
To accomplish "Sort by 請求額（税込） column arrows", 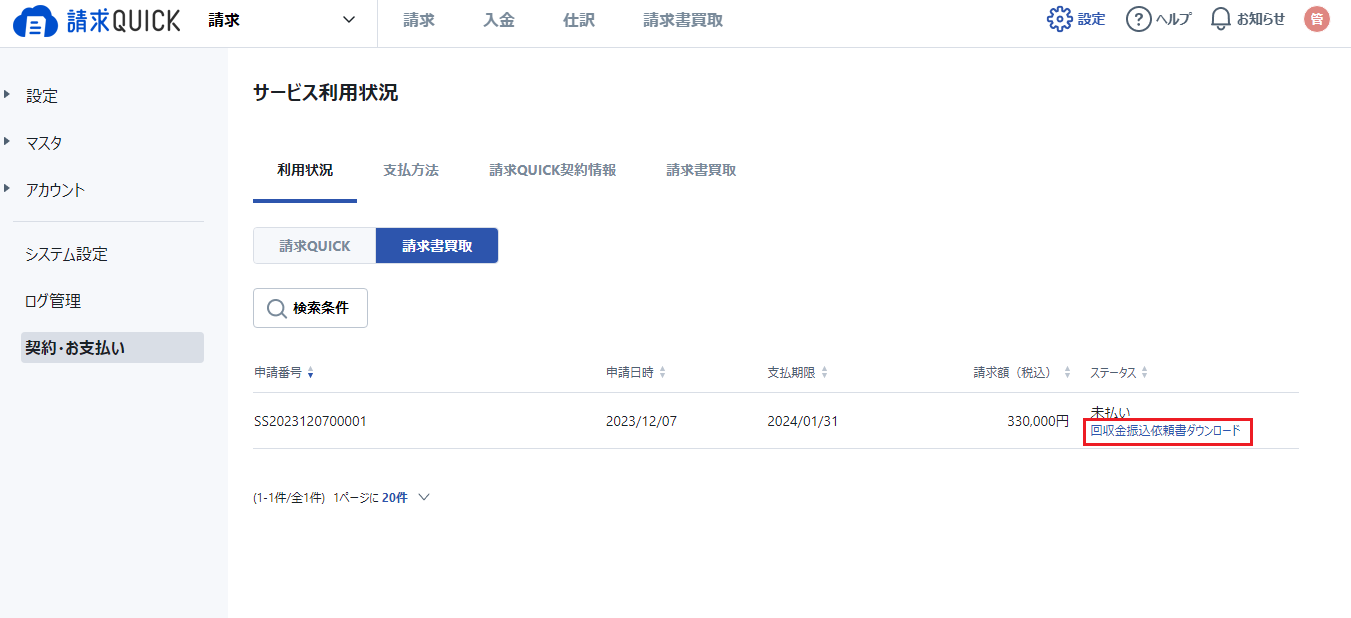I will click(1067, 373).
